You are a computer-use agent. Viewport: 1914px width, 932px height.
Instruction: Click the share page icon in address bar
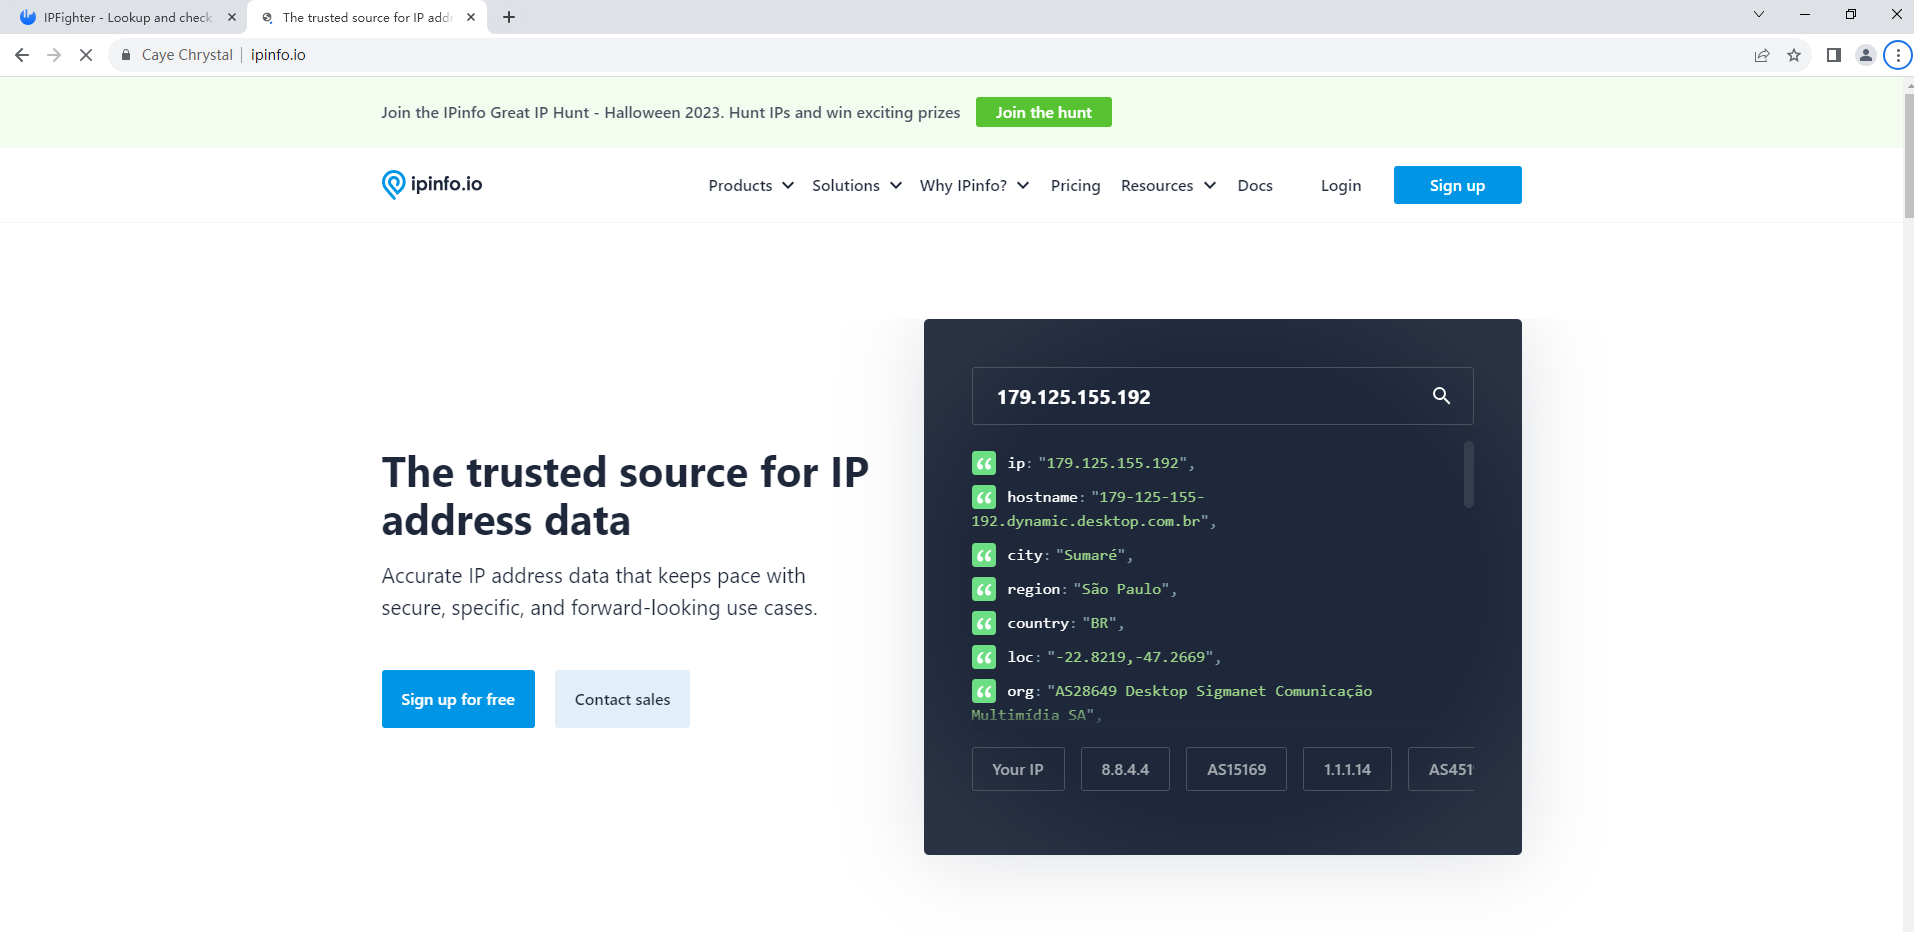pos(1762,55)
